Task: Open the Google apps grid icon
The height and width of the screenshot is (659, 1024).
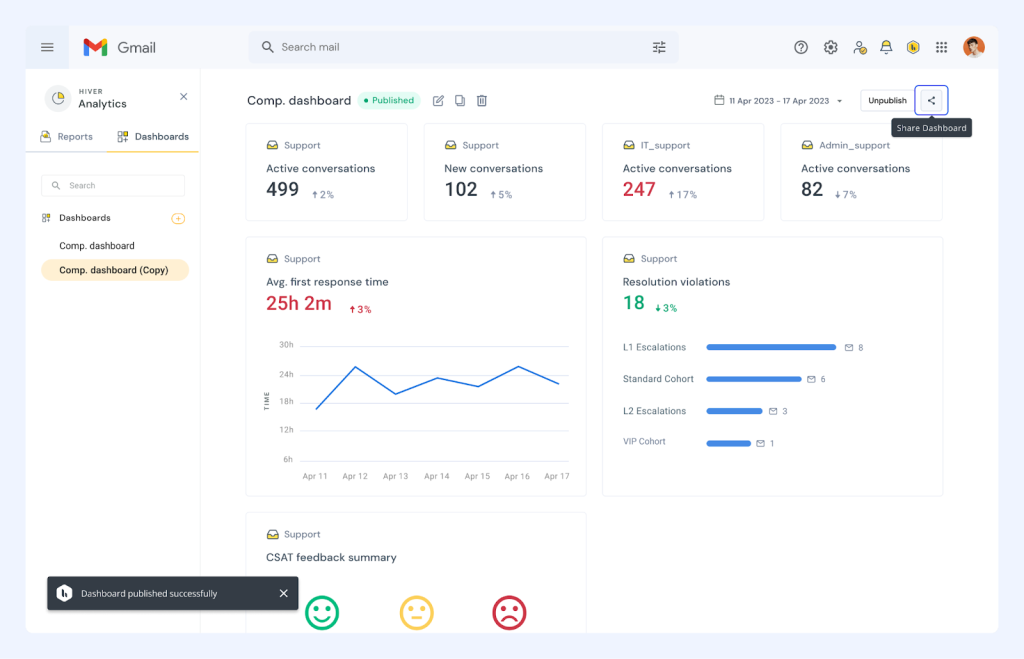Action: coord(940,47)
